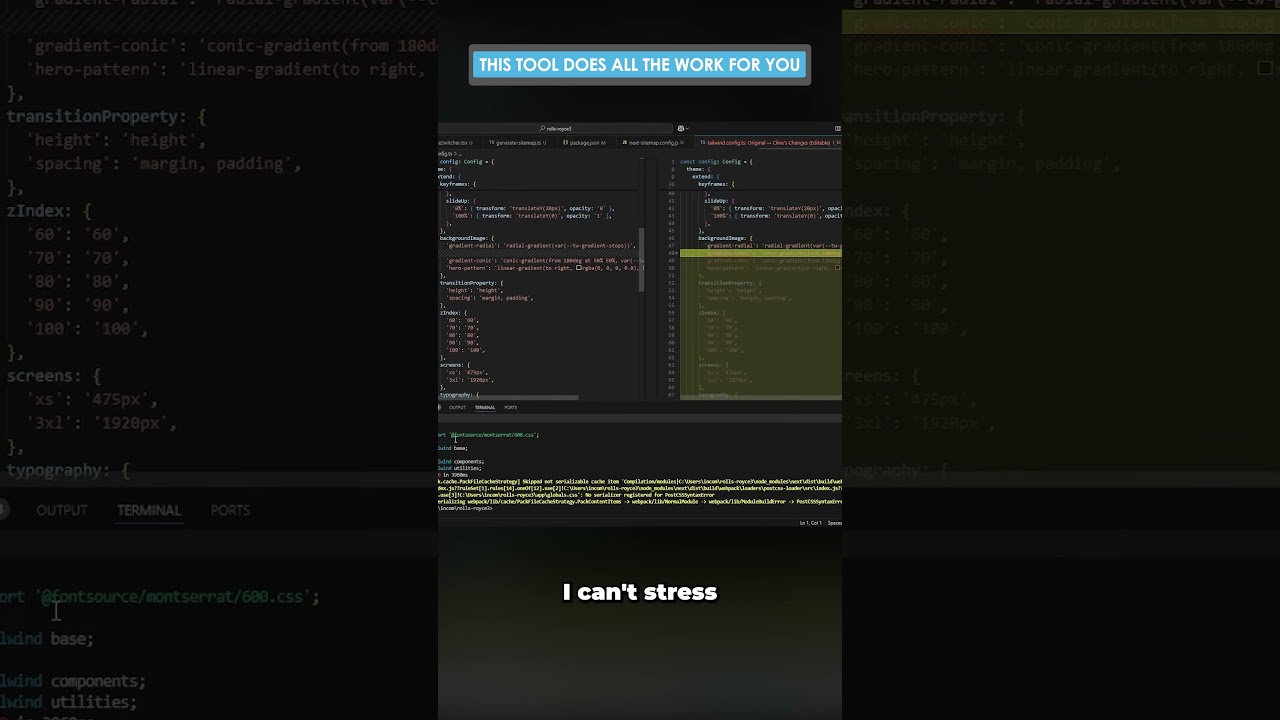The image size is (1280, 720).
Task: Toggle the layout icon at title bar edge
Action: [838, 128]
